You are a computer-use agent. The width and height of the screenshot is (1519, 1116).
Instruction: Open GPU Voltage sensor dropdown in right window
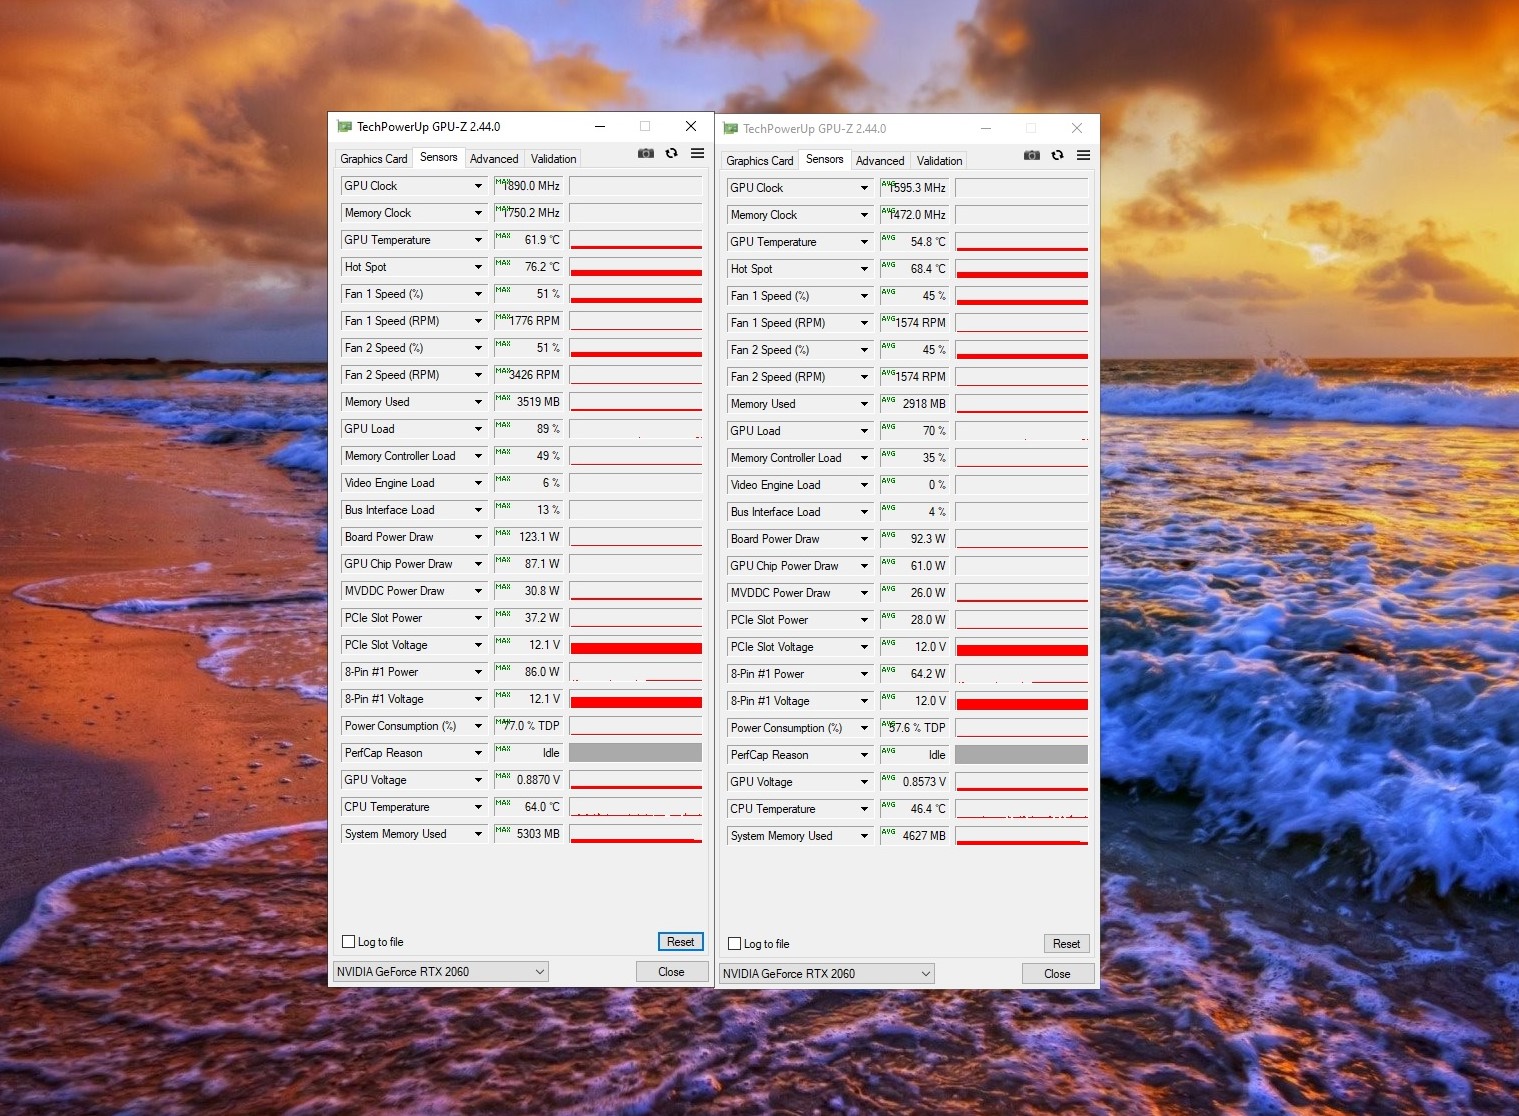[x=864, y=782]
